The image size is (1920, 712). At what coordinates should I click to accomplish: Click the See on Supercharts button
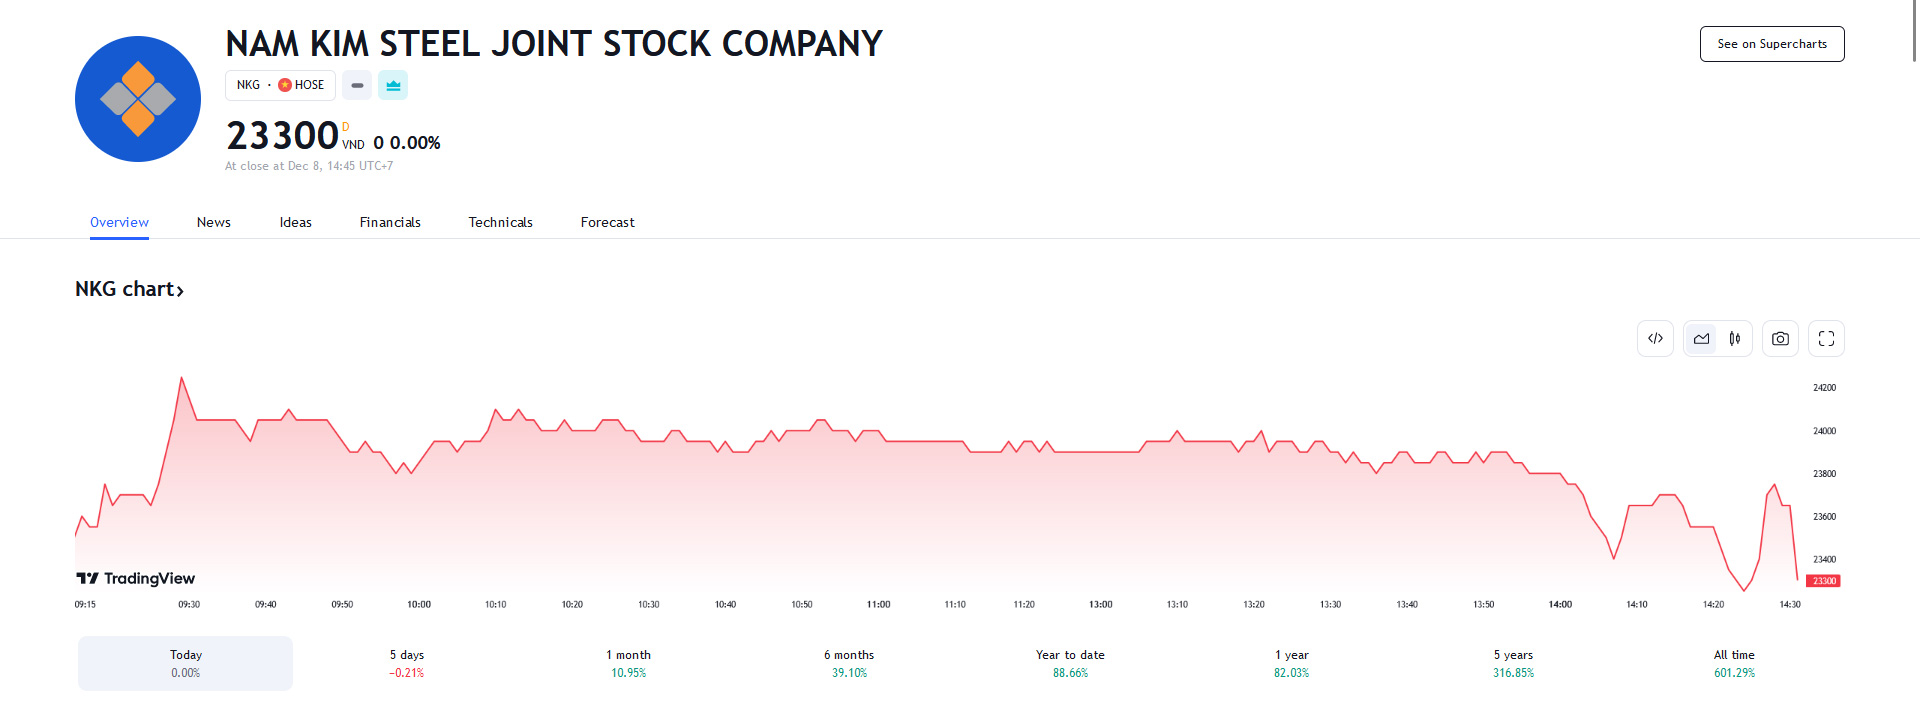(x=1771, y=44)
